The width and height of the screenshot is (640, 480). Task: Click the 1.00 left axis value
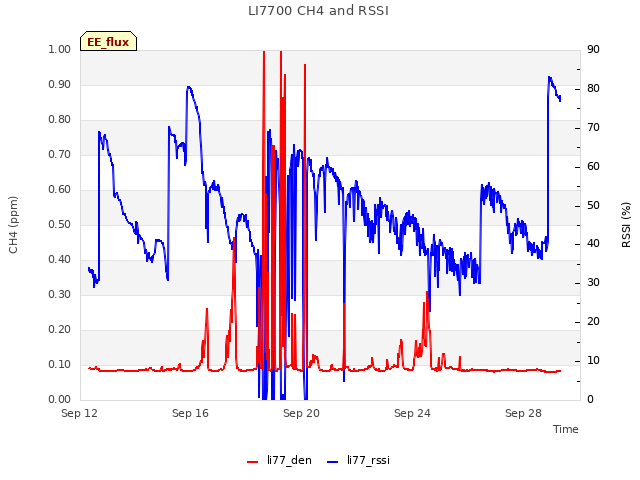tap(60, 49)
